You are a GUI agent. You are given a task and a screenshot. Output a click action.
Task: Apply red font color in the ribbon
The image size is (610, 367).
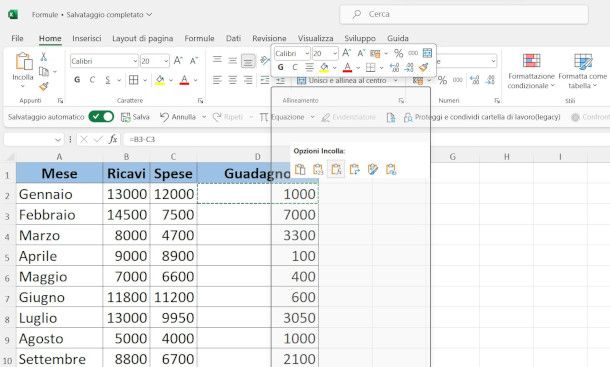point(184,80)
